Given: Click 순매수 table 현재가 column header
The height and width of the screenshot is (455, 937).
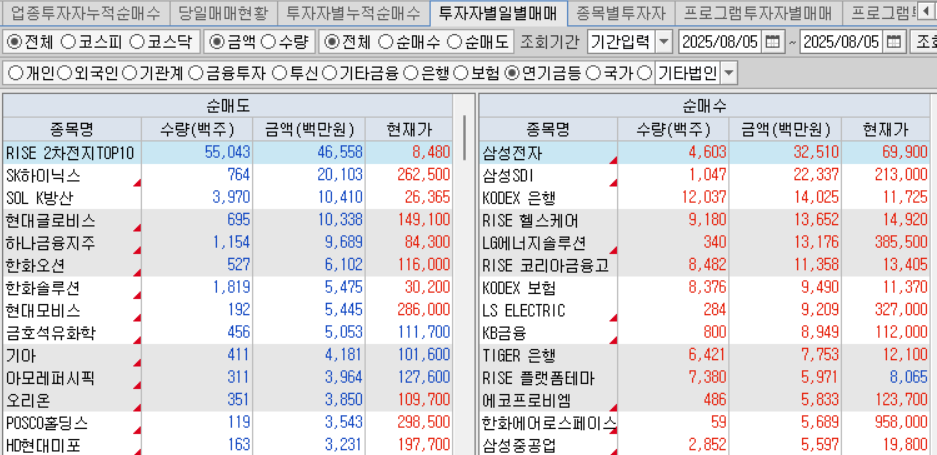Looking at the screenshot, I should click(x=886, y=129).
